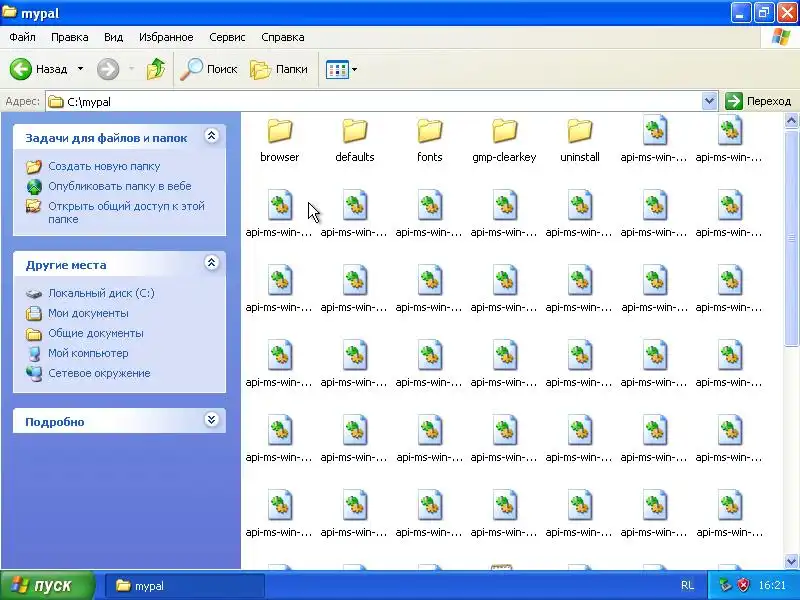800x600 pixels.
Task: Open the Назад history dropdown arrow
Action: pos(81,69)
